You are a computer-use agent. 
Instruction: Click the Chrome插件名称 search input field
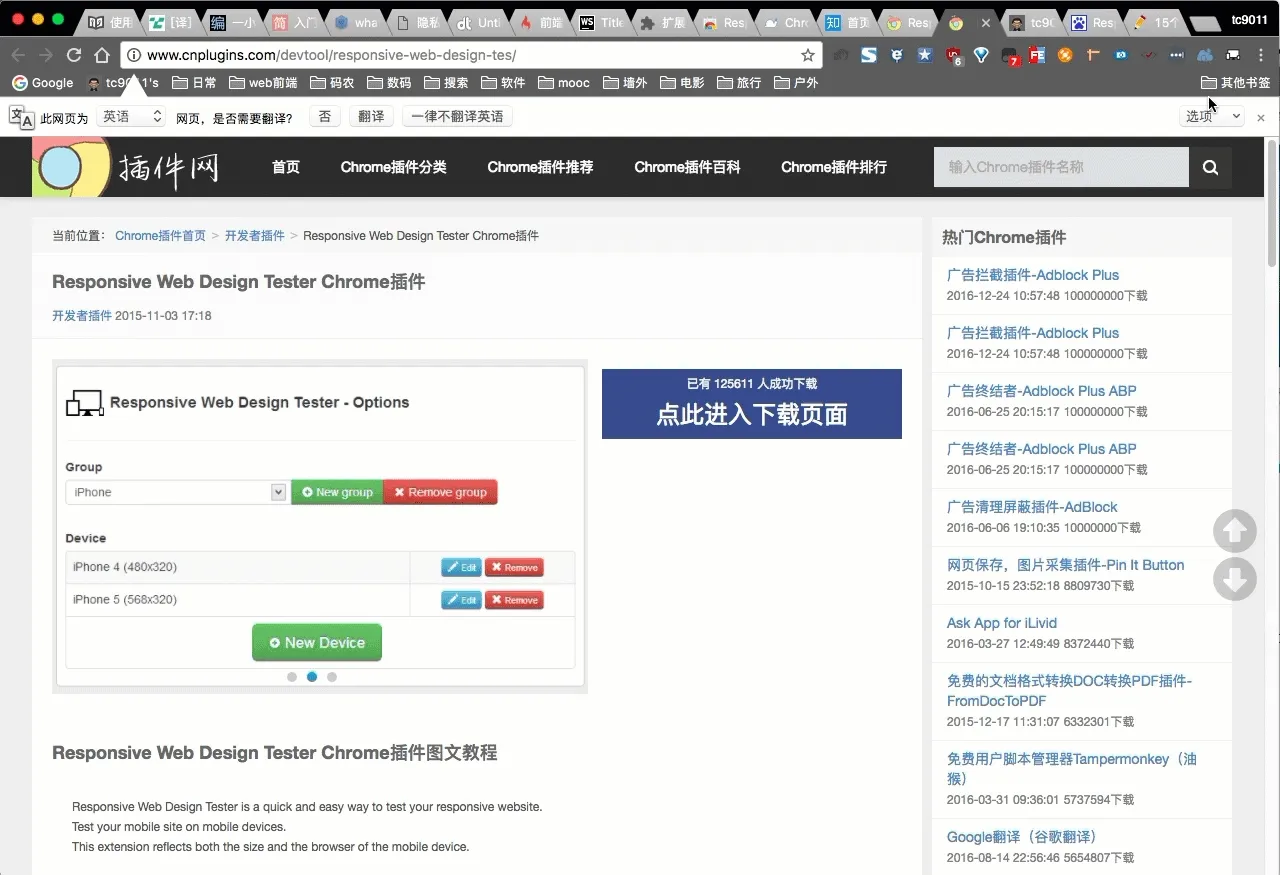(1060, 167)
